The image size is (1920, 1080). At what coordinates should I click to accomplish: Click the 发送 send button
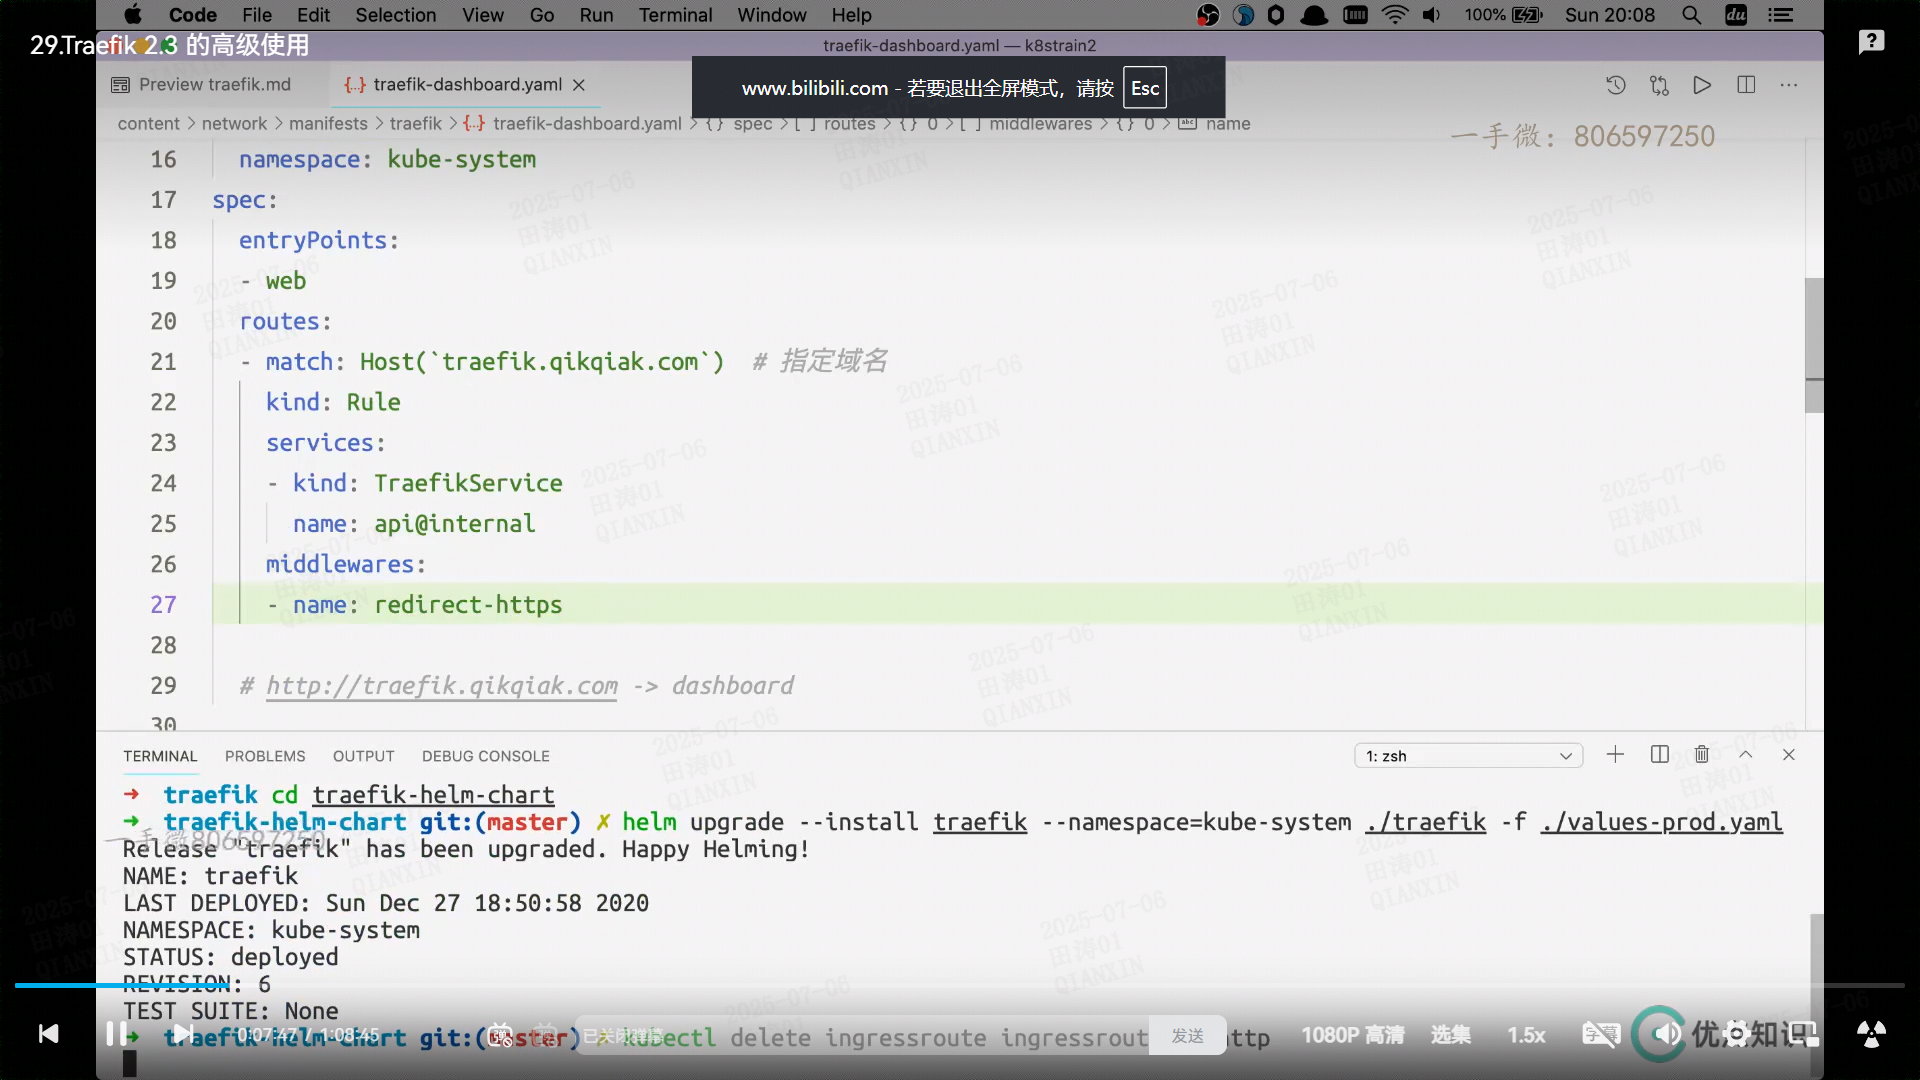click(x=1187, y=1036)
